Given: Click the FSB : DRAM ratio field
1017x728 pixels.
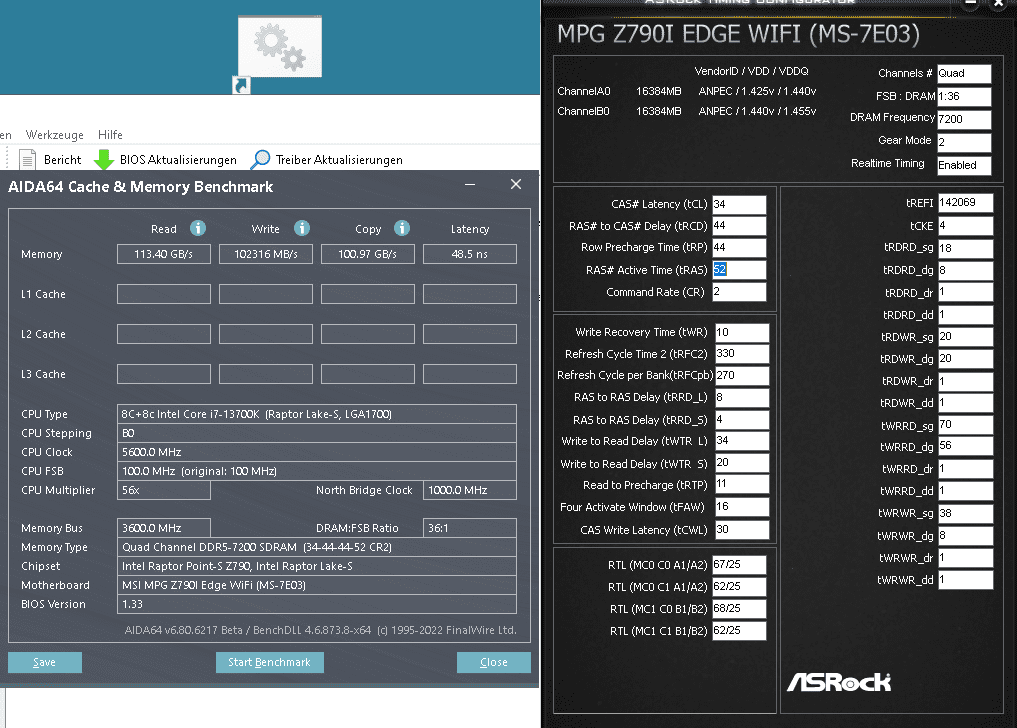Looking at the screenshot, I should point(964,96).
